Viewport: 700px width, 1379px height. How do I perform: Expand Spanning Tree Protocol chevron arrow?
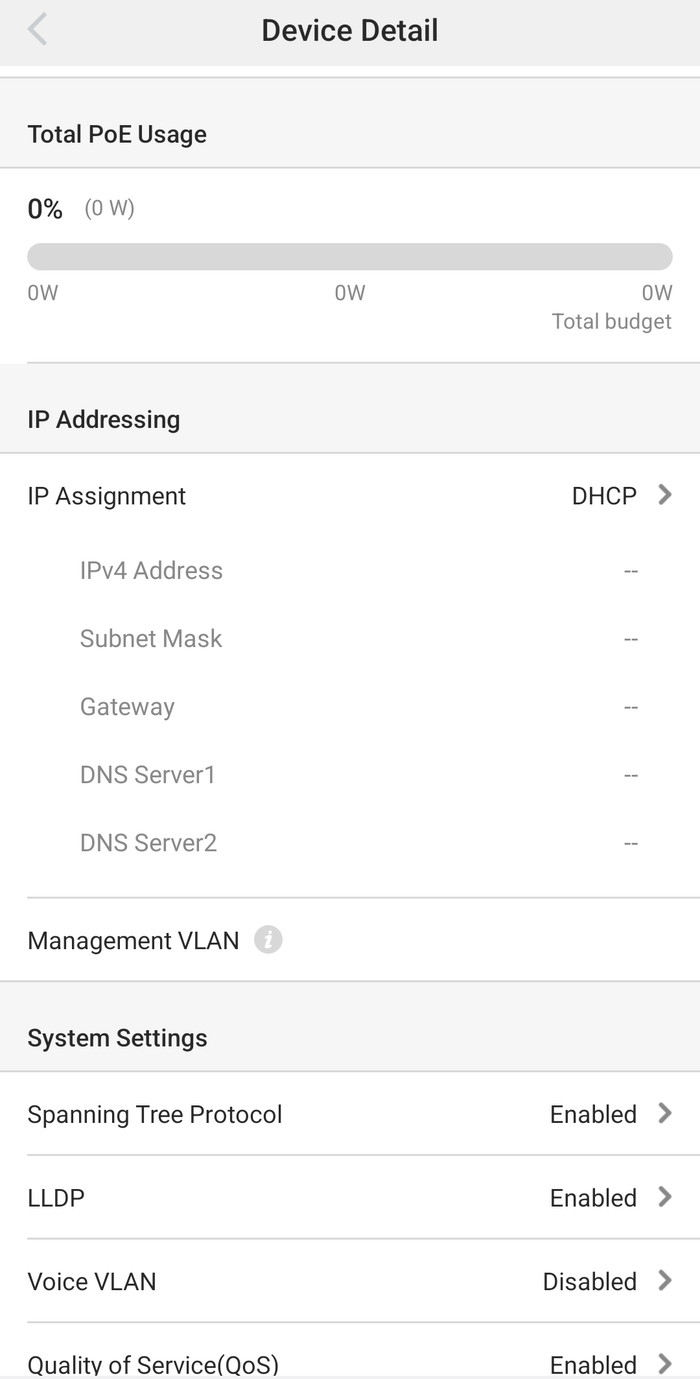664,1113
